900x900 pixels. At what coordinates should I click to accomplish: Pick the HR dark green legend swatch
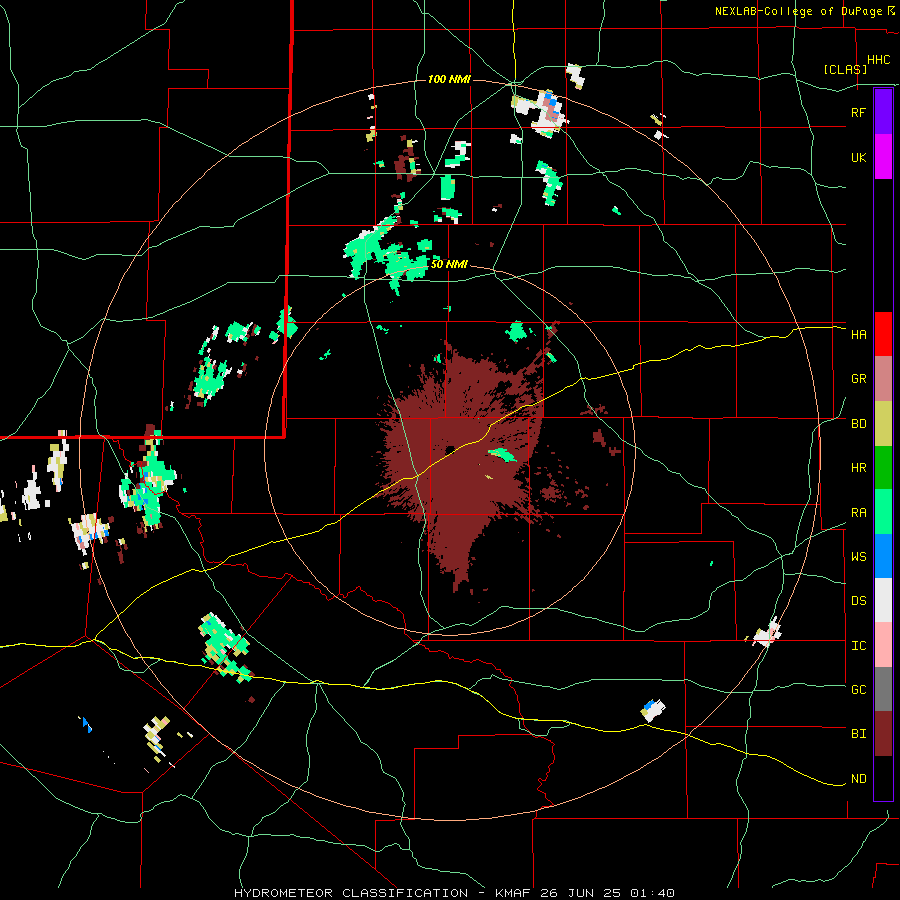pos(883,467)
